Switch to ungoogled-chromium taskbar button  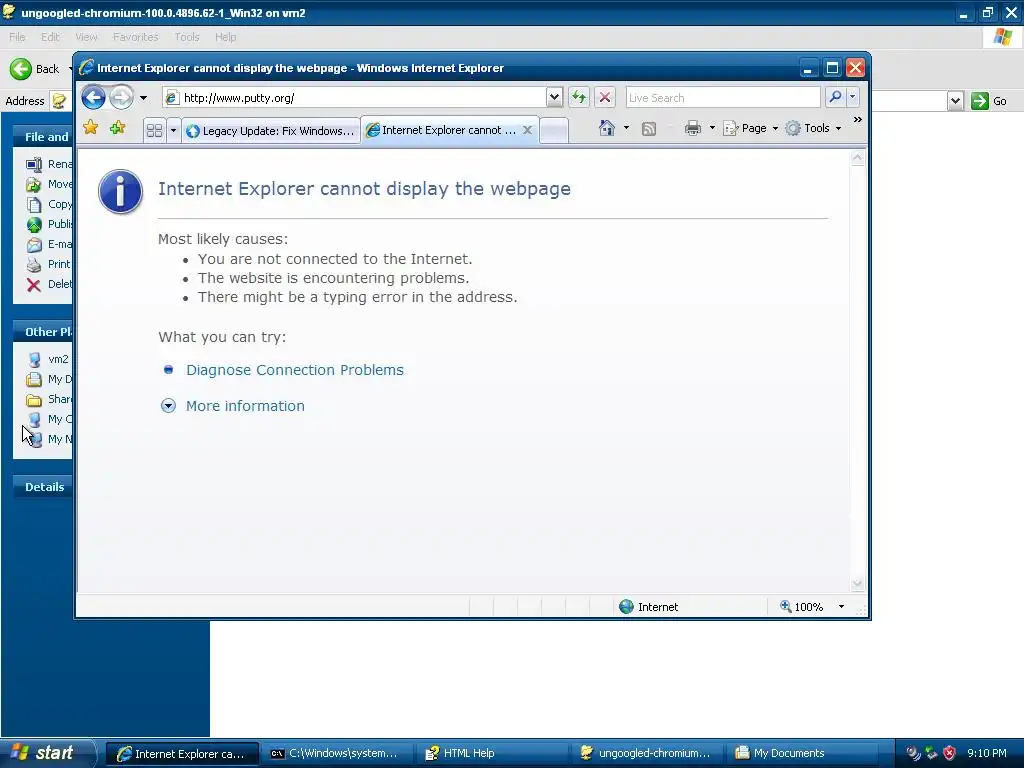tap(648, 754)
